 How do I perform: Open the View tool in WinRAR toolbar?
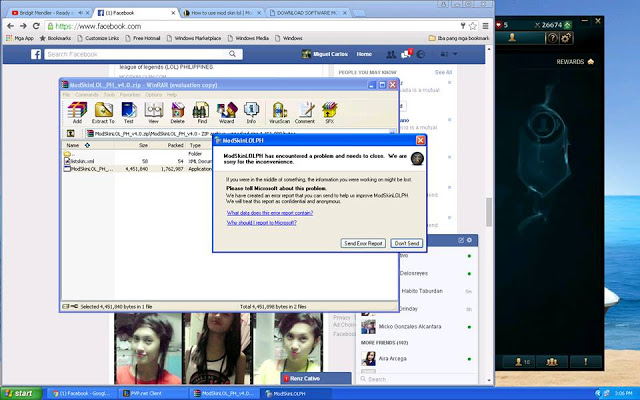153,113
